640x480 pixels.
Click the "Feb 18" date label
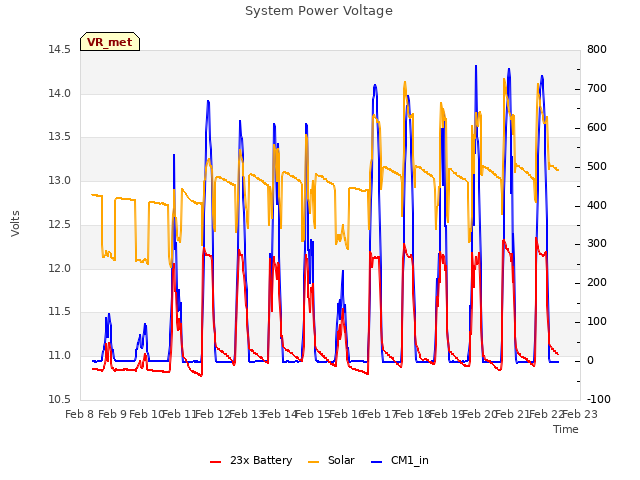[x=413, y=415]
